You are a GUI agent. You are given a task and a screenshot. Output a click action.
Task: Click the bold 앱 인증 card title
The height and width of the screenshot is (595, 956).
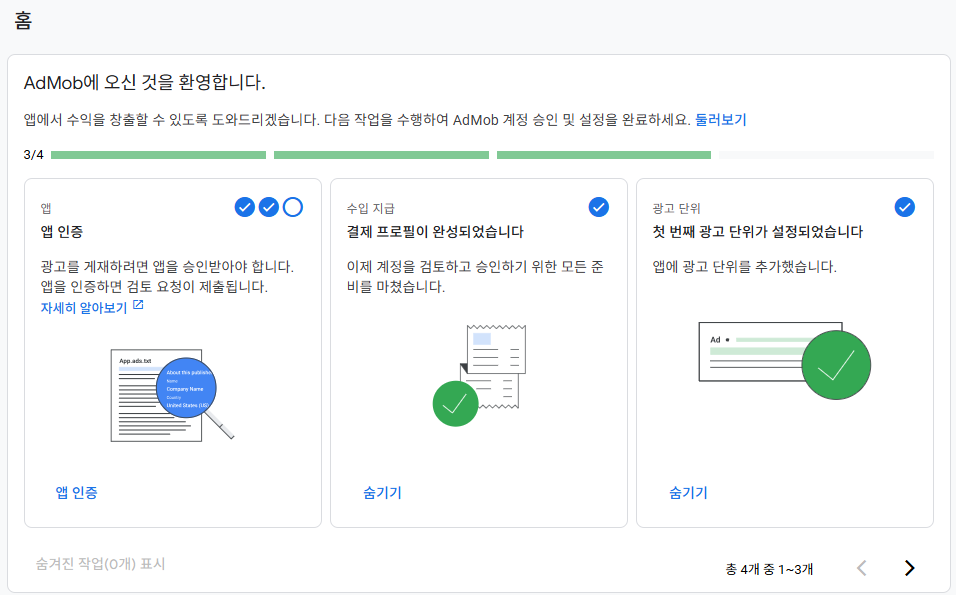tap(62, 232)
